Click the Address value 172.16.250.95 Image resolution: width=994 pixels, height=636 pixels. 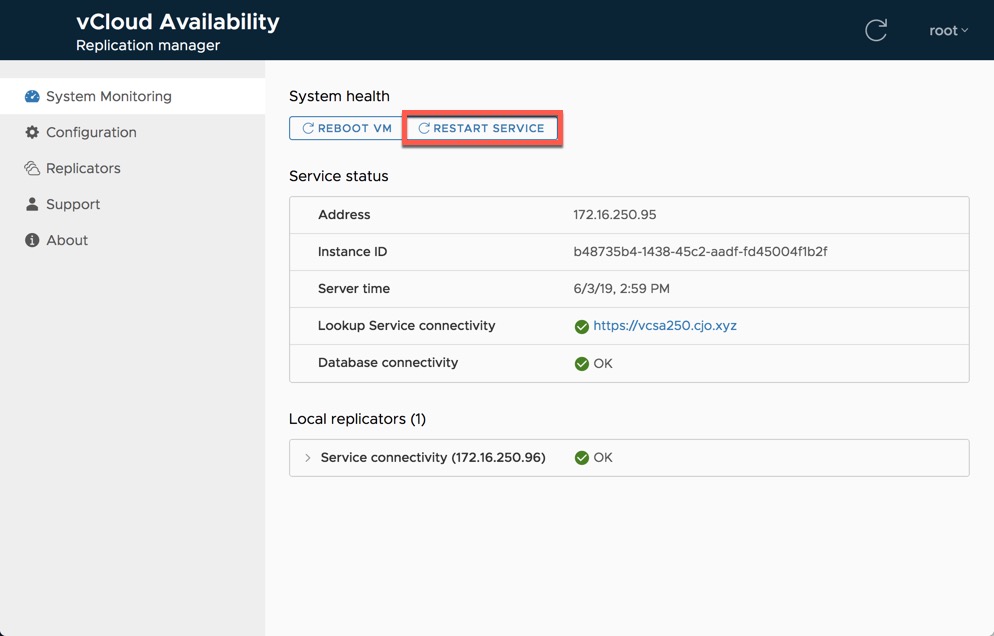[x=614, y=215]
